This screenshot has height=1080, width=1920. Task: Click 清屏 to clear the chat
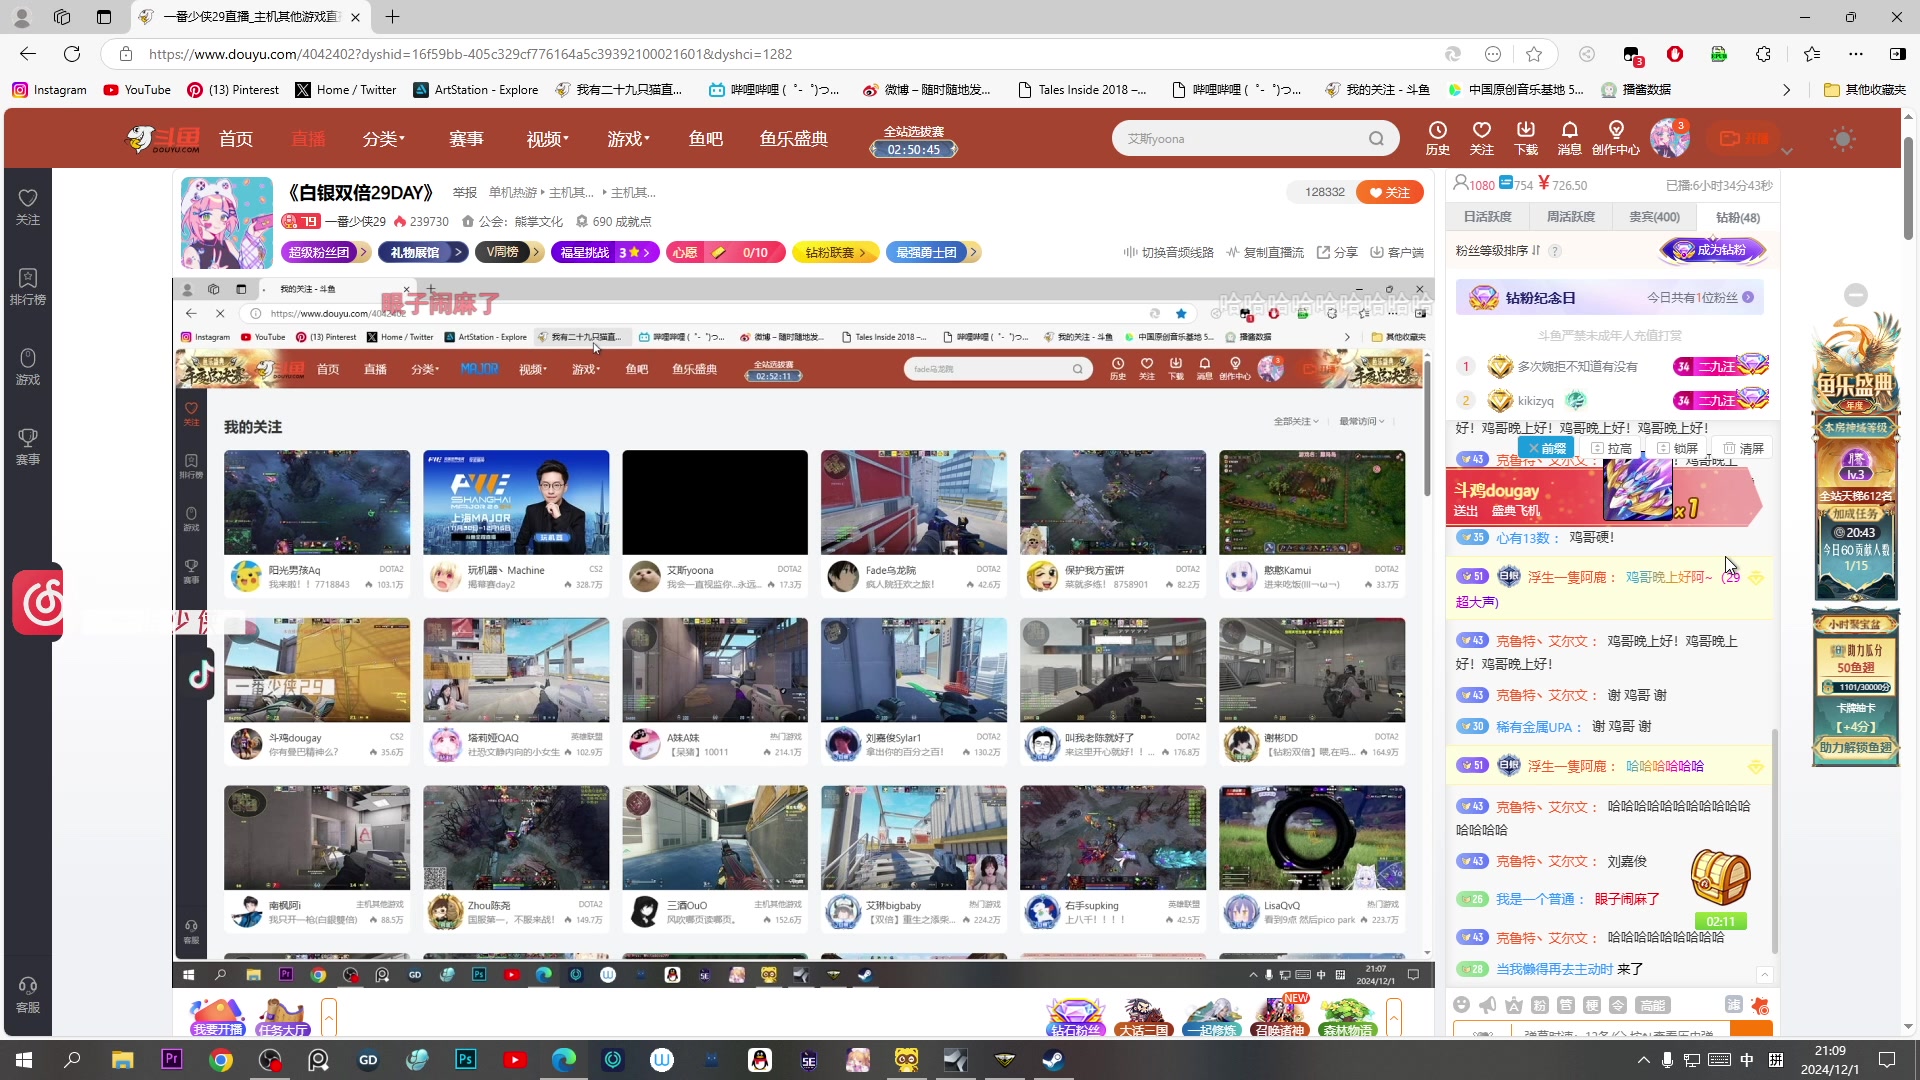[1742, 448]
